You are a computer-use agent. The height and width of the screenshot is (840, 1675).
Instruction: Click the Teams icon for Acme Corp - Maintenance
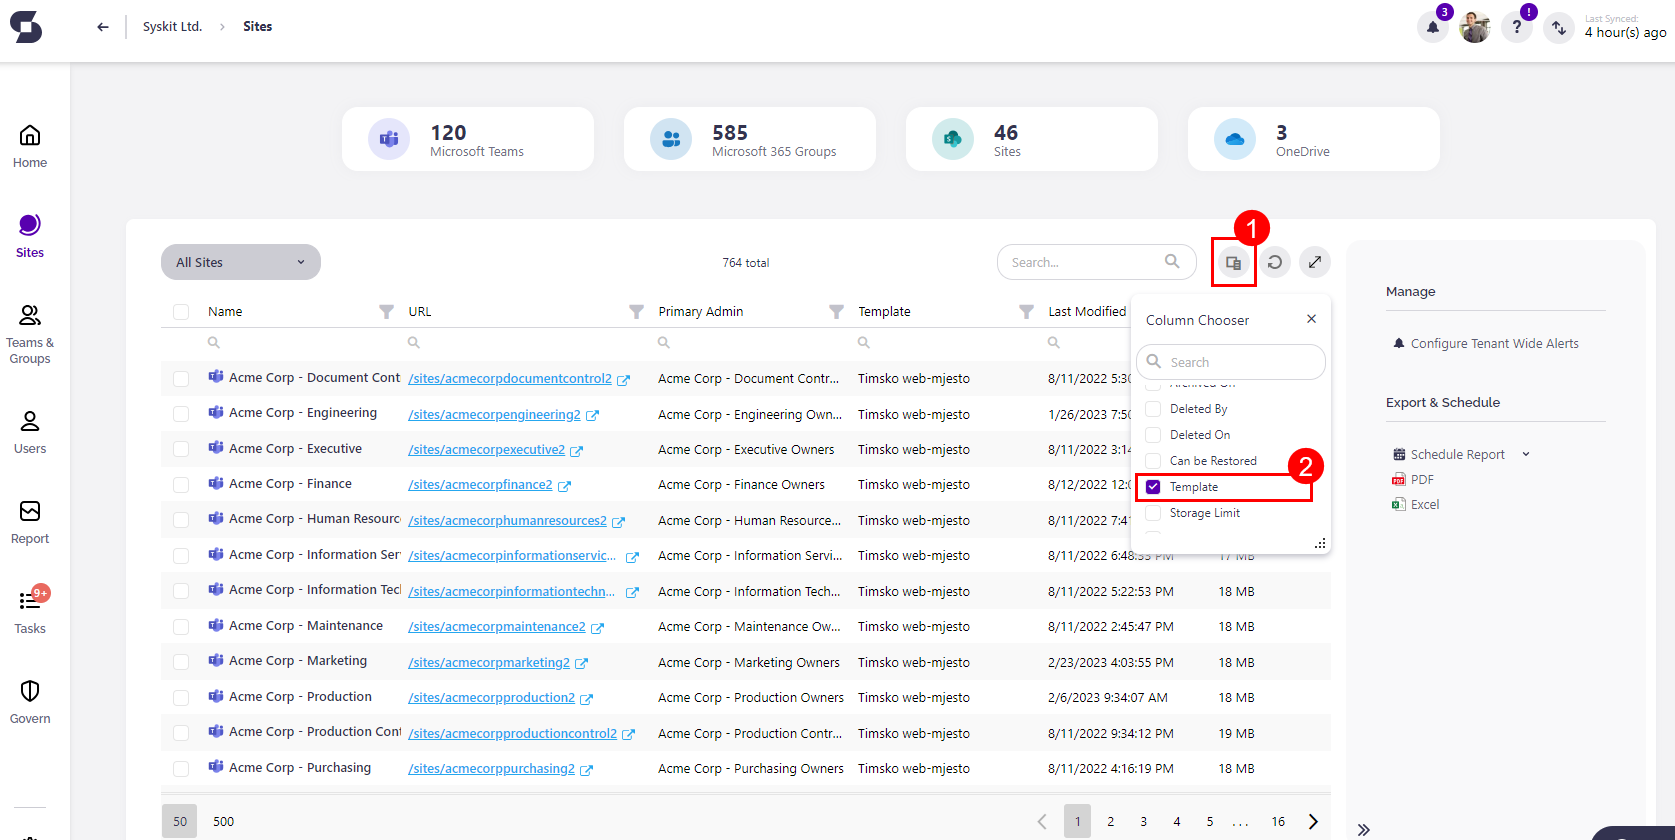216,625
